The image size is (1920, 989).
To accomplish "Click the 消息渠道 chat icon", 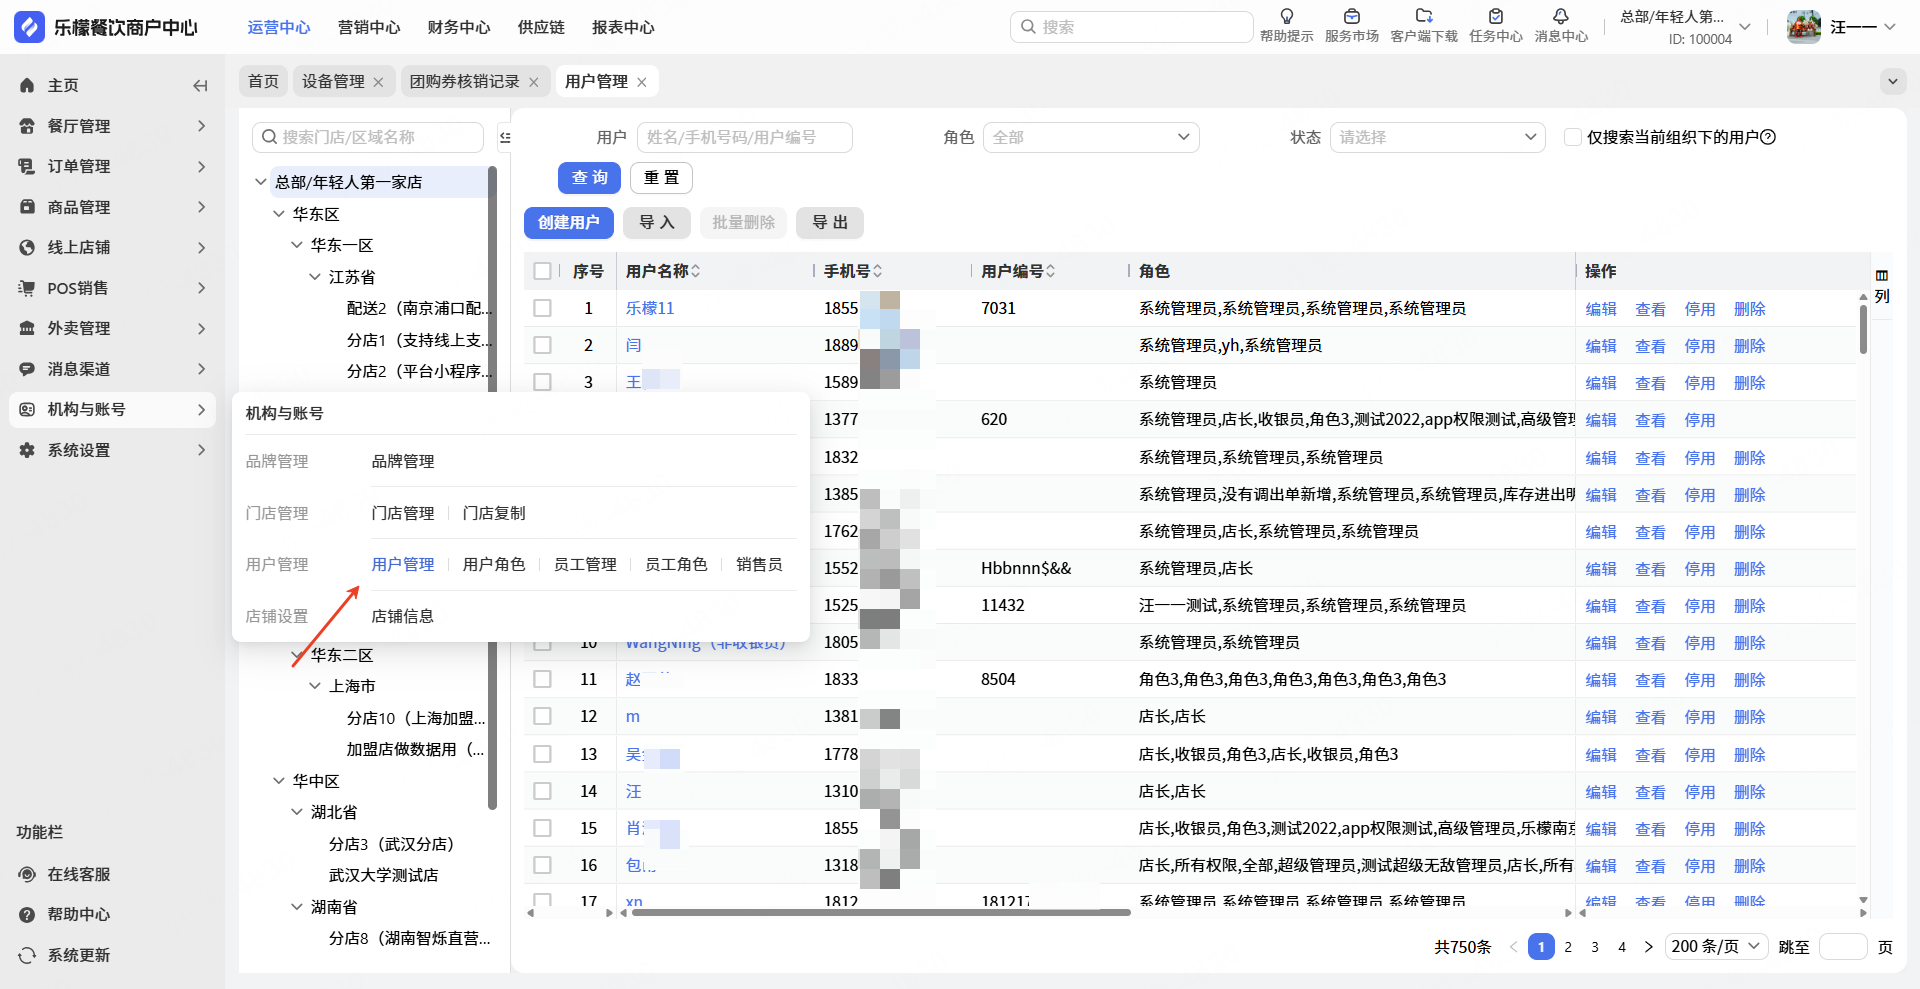I will pyautogui.click(x=27, y=369).
